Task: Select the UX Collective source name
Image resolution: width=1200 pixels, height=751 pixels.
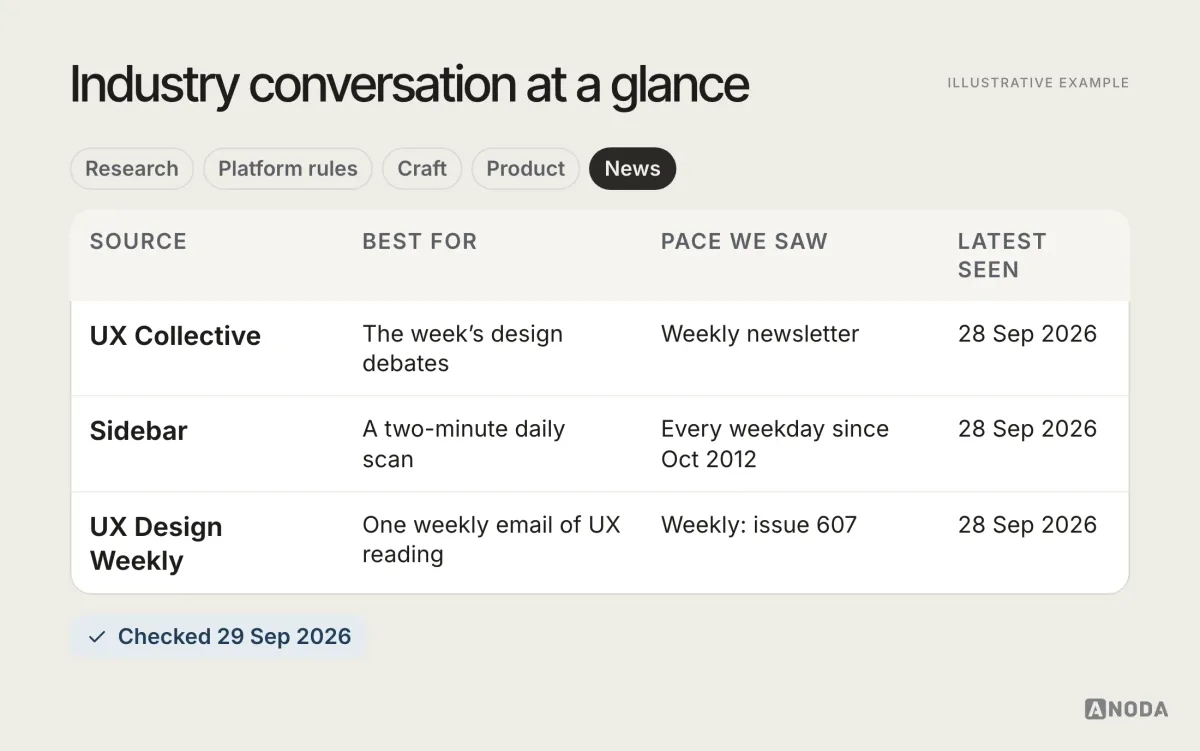Action: click(x=175, y=336)
